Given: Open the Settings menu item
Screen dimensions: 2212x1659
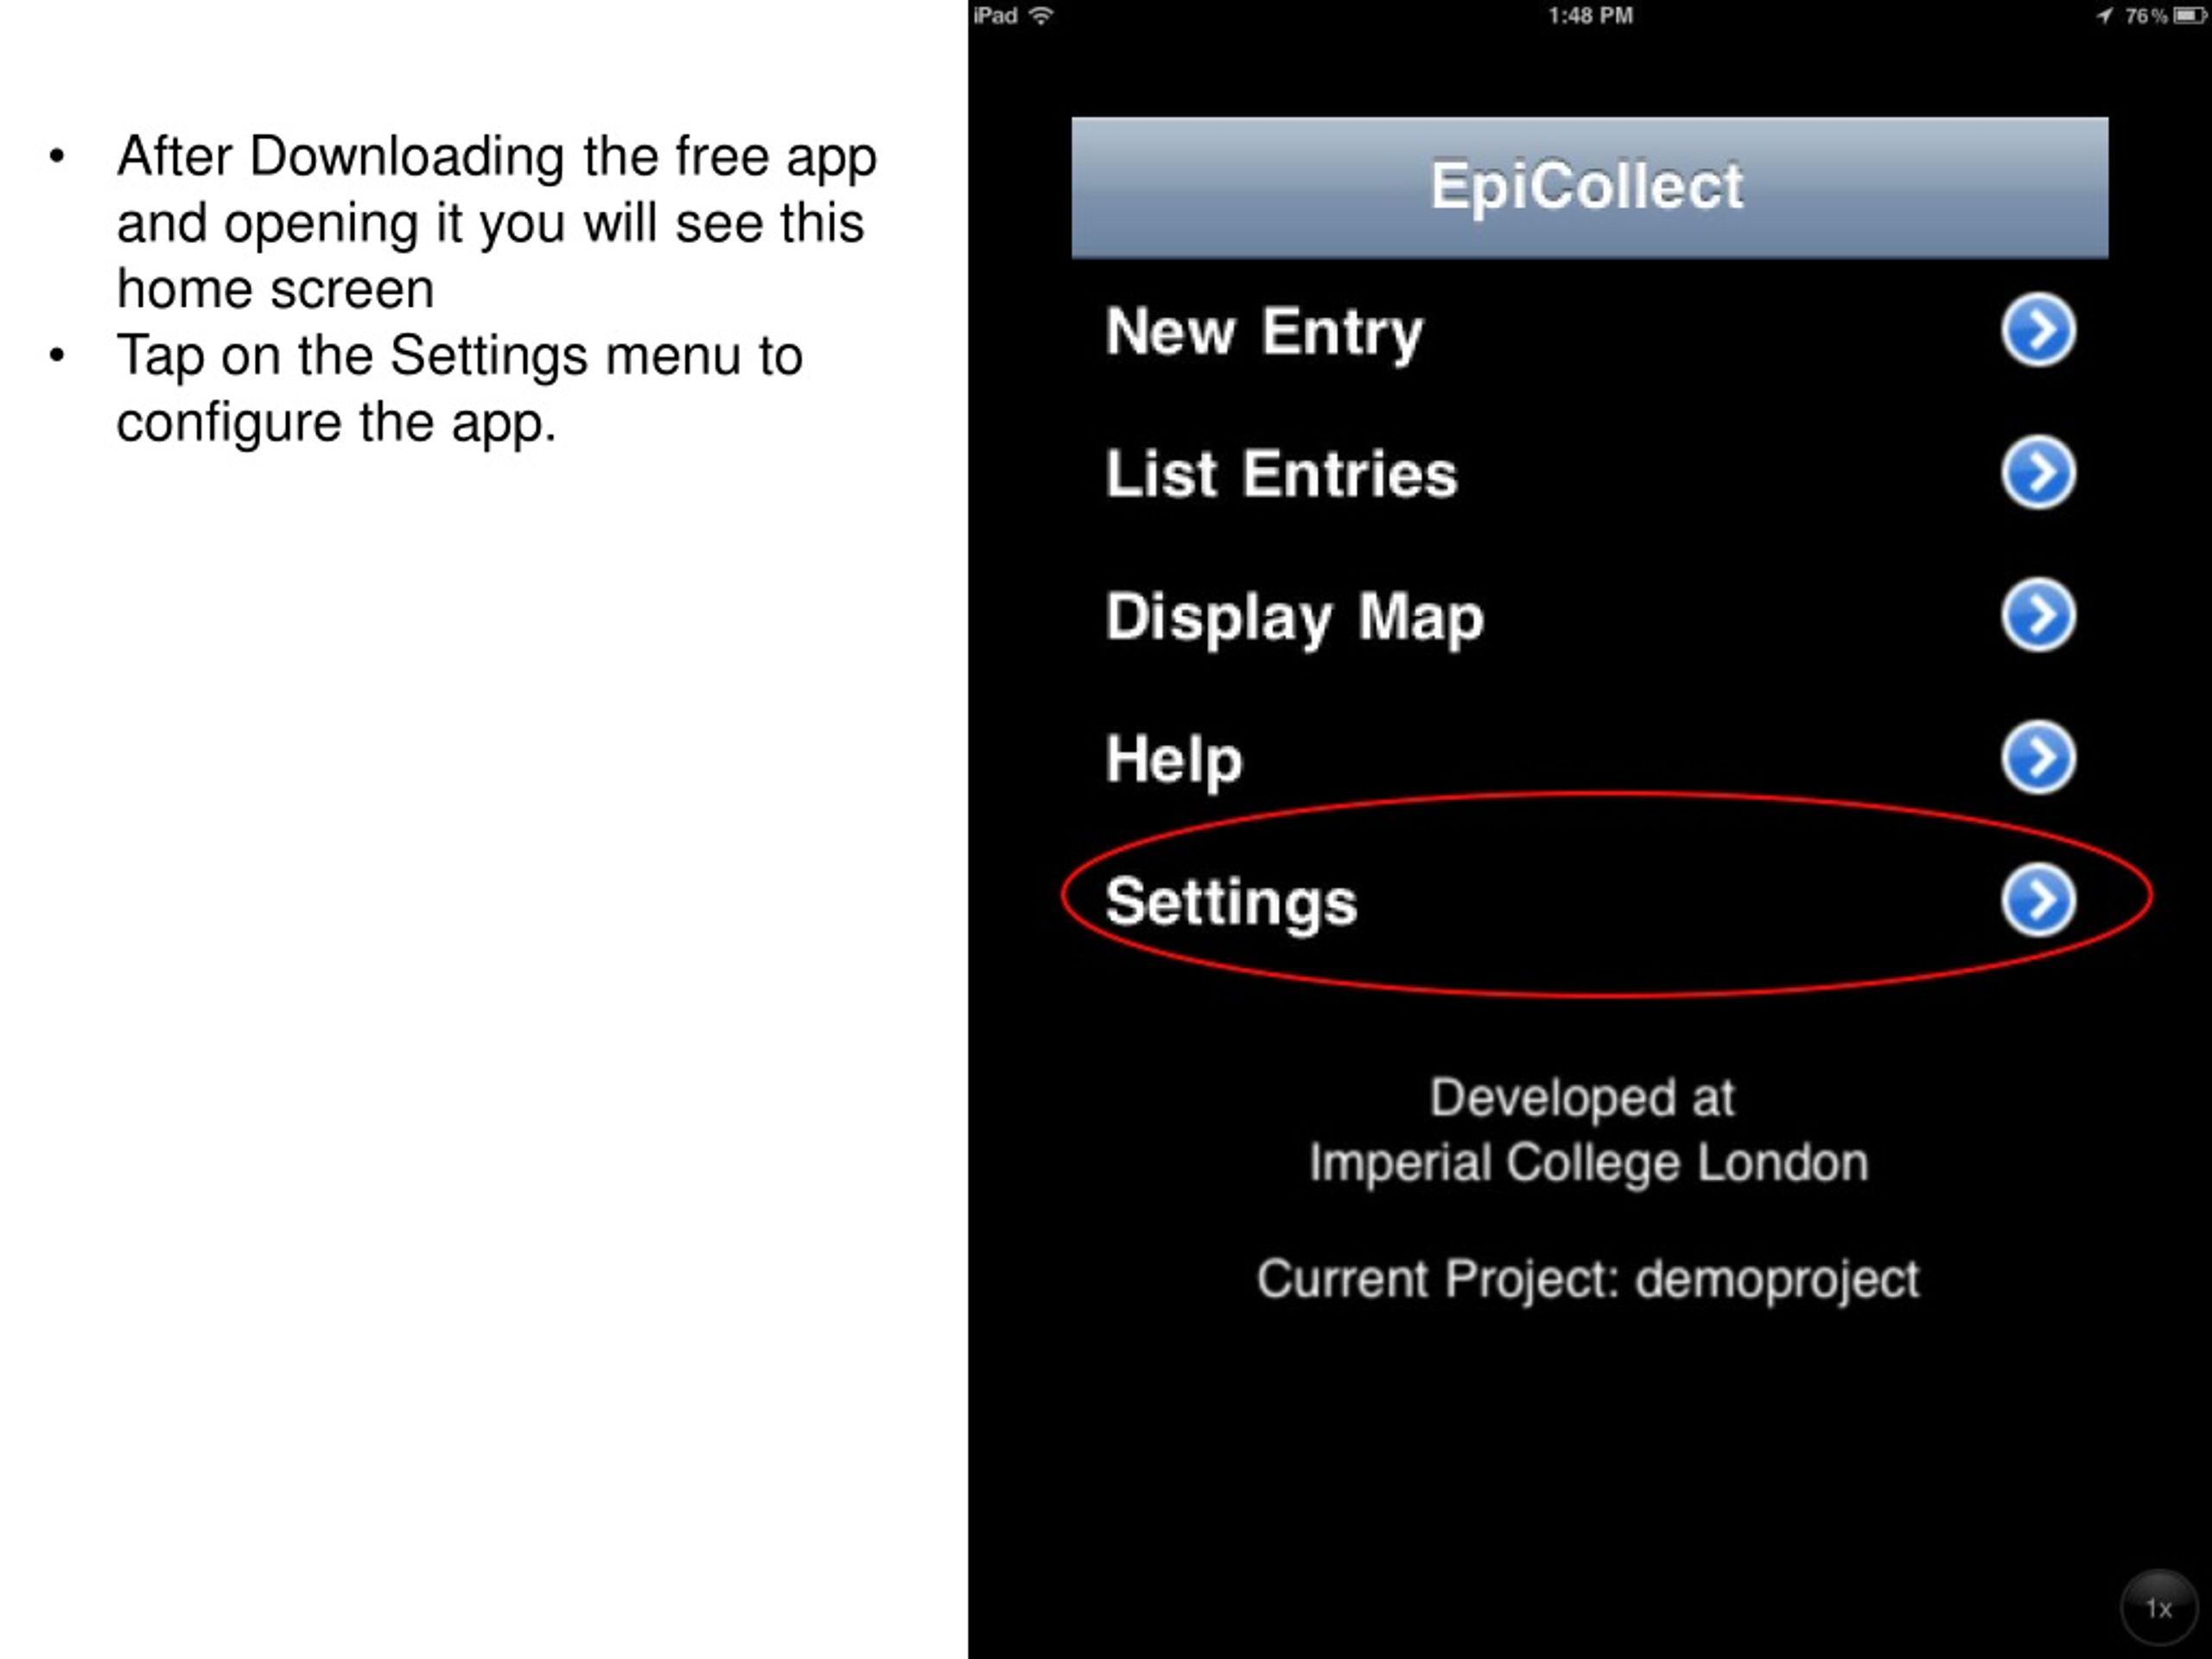Looking at the screenshot, I should (x=1590, y=901).
